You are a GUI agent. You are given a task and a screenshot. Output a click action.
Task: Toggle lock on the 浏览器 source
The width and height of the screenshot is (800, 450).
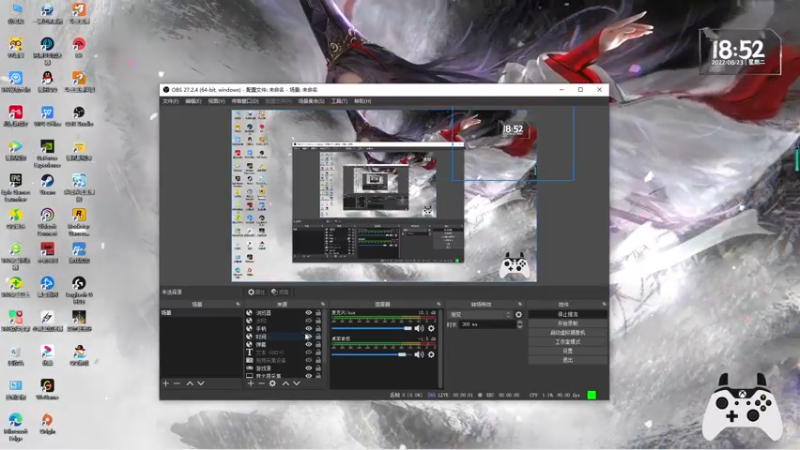pos(318,313)
